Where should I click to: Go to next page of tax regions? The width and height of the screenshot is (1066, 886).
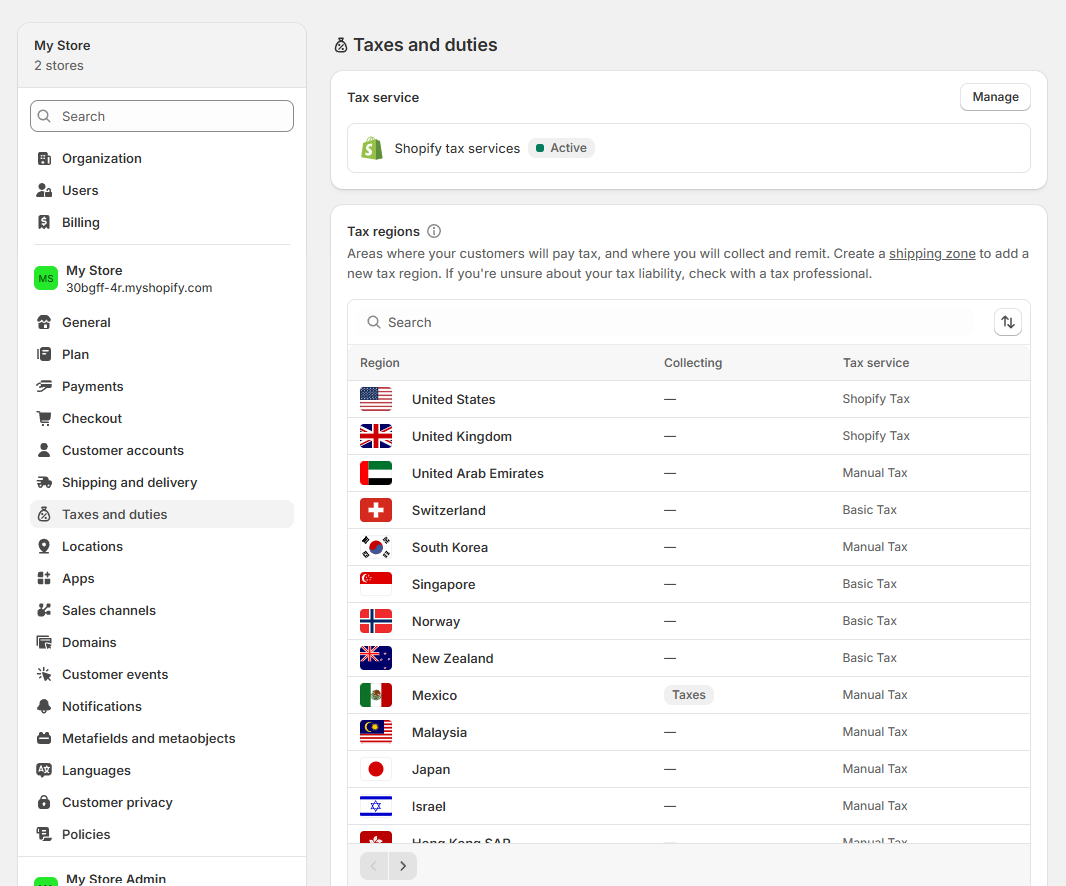click(x=403, y=866)
